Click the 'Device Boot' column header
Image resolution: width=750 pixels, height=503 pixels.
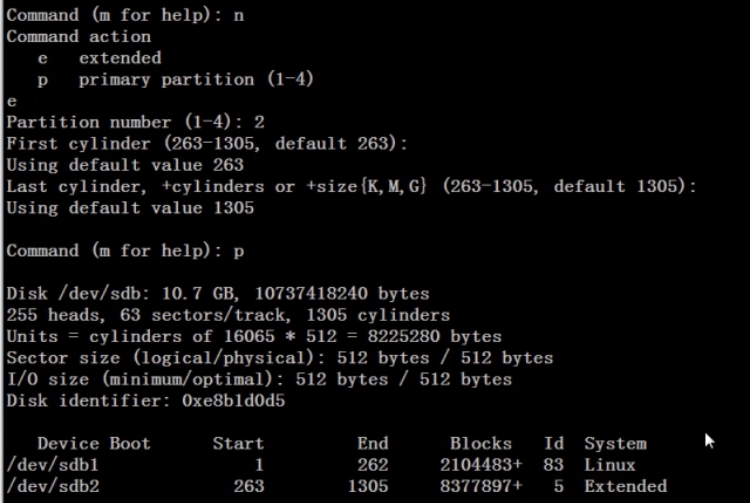pyautogui.click(x=93, y=443)
